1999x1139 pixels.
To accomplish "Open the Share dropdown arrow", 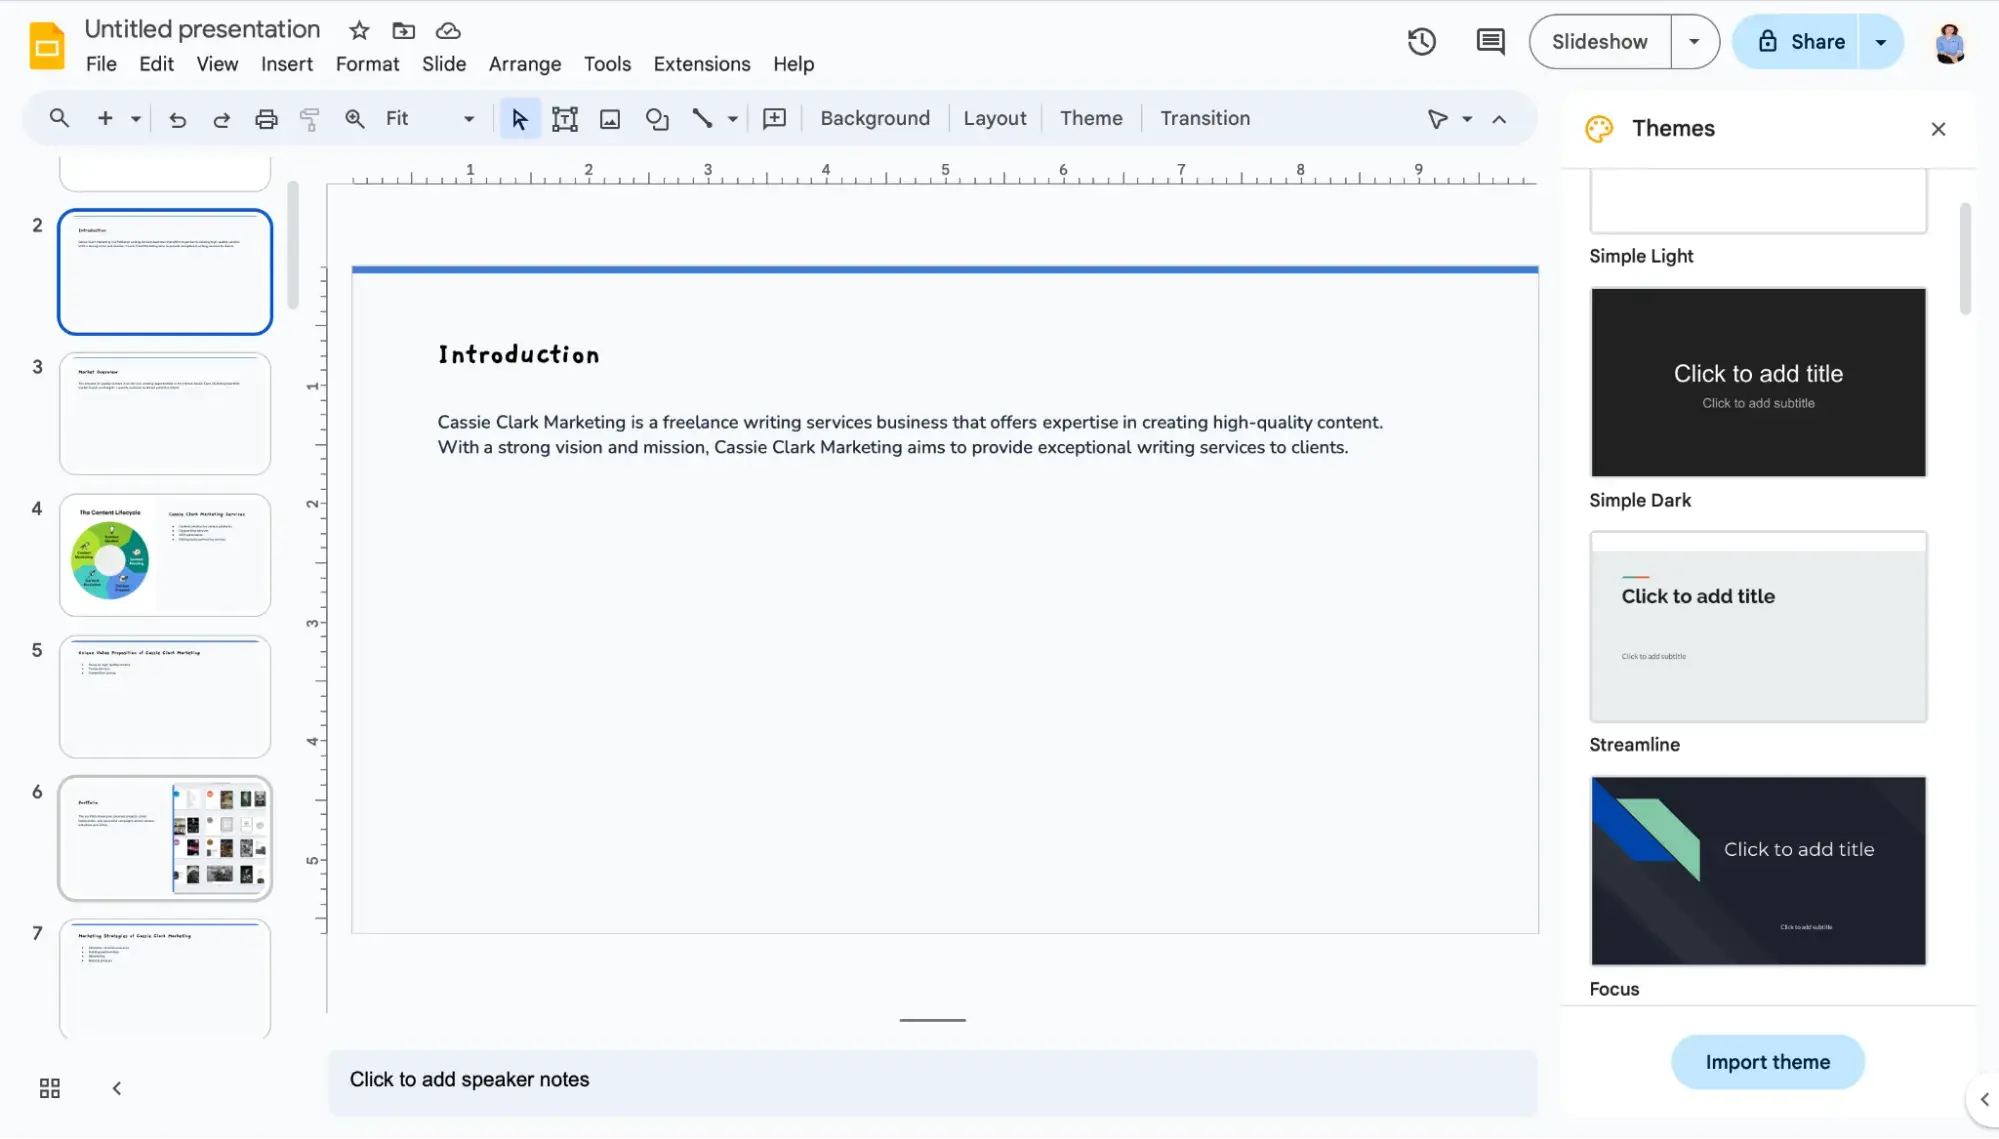I will click(x=1882, y=41).
